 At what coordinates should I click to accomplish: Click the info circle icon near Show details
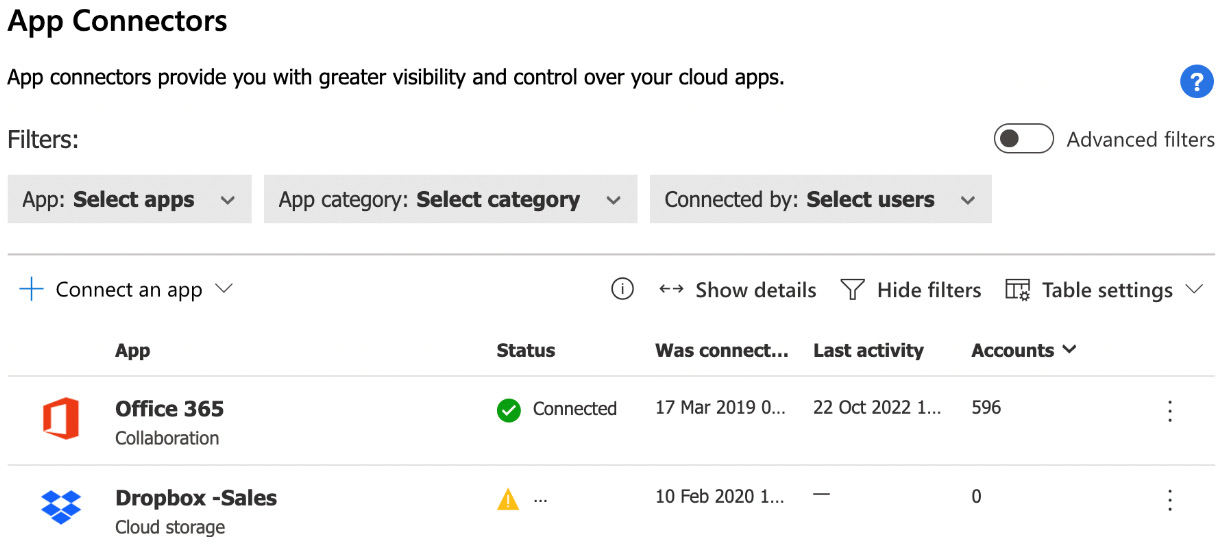(x=622, y=289)
